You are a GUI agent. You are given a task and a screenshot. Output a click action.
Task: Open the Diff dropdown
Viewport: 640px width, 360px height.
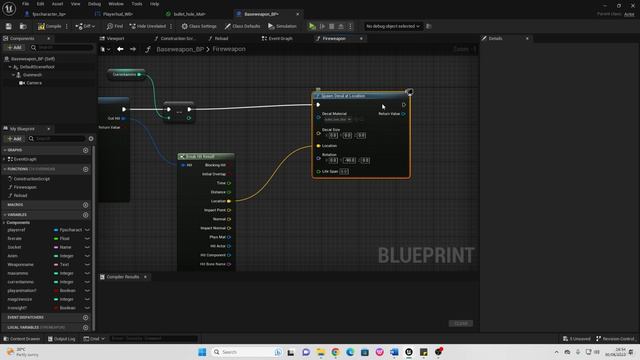tap(85, 26)
